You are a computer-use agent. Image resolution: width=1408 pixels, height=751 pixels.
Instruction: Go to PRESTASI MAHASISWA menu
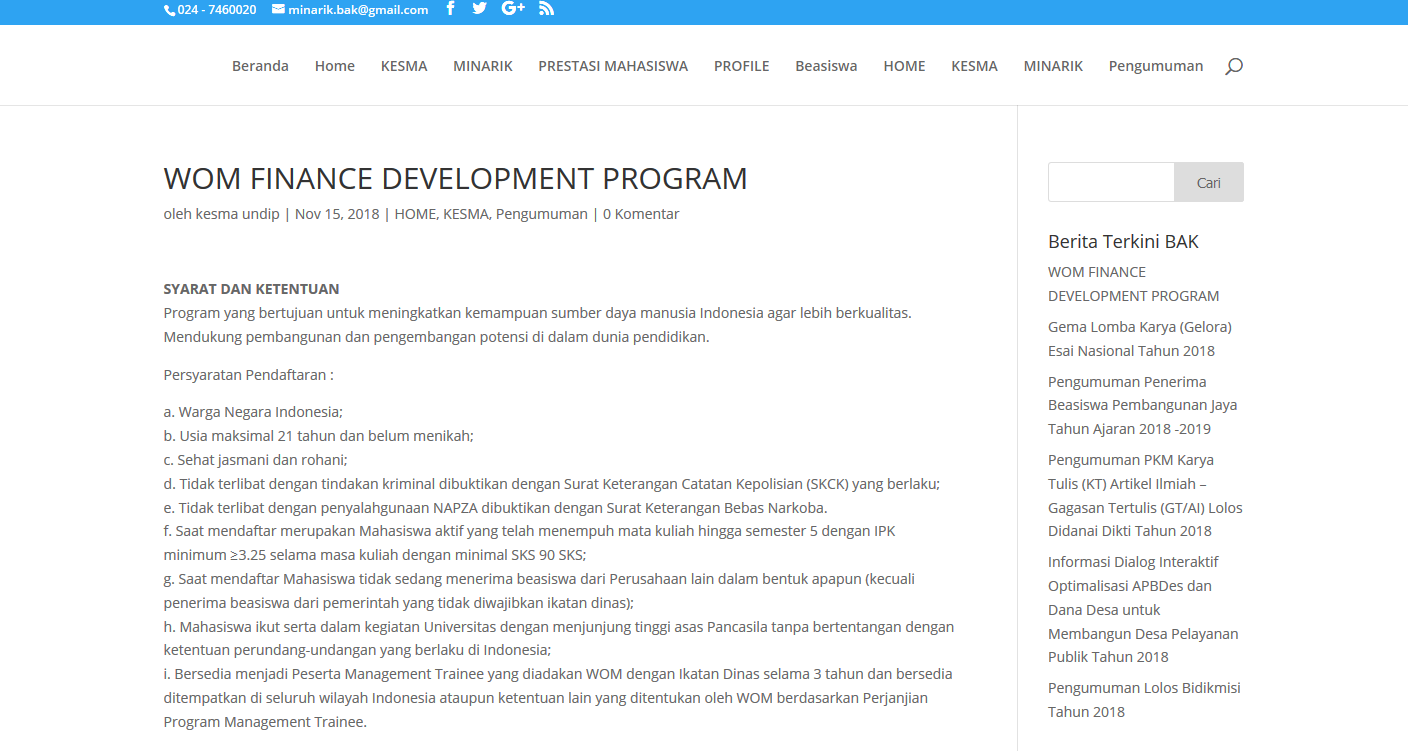[613, 66]
